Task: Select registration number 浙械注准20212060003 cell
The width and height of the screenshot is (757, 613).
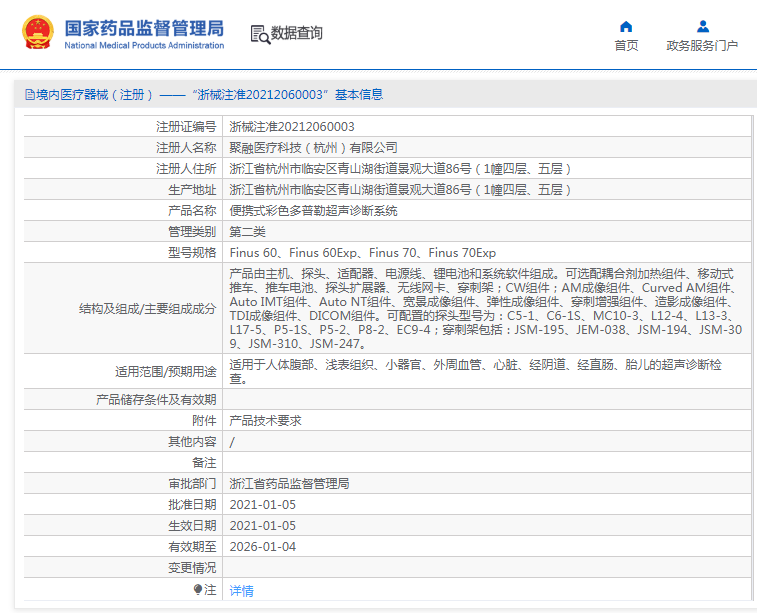Action: pyautogui.click(x=292, y=127)
